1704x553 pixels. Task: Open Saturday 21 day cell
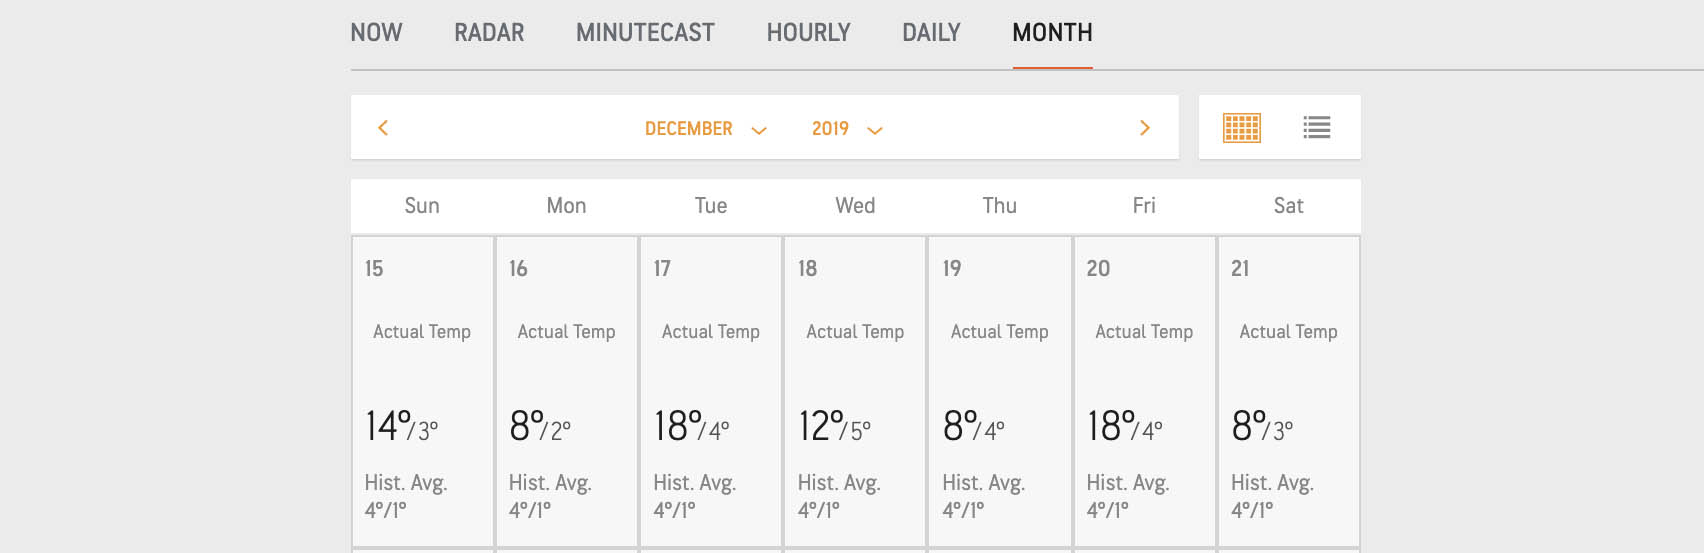point(1288,391)
